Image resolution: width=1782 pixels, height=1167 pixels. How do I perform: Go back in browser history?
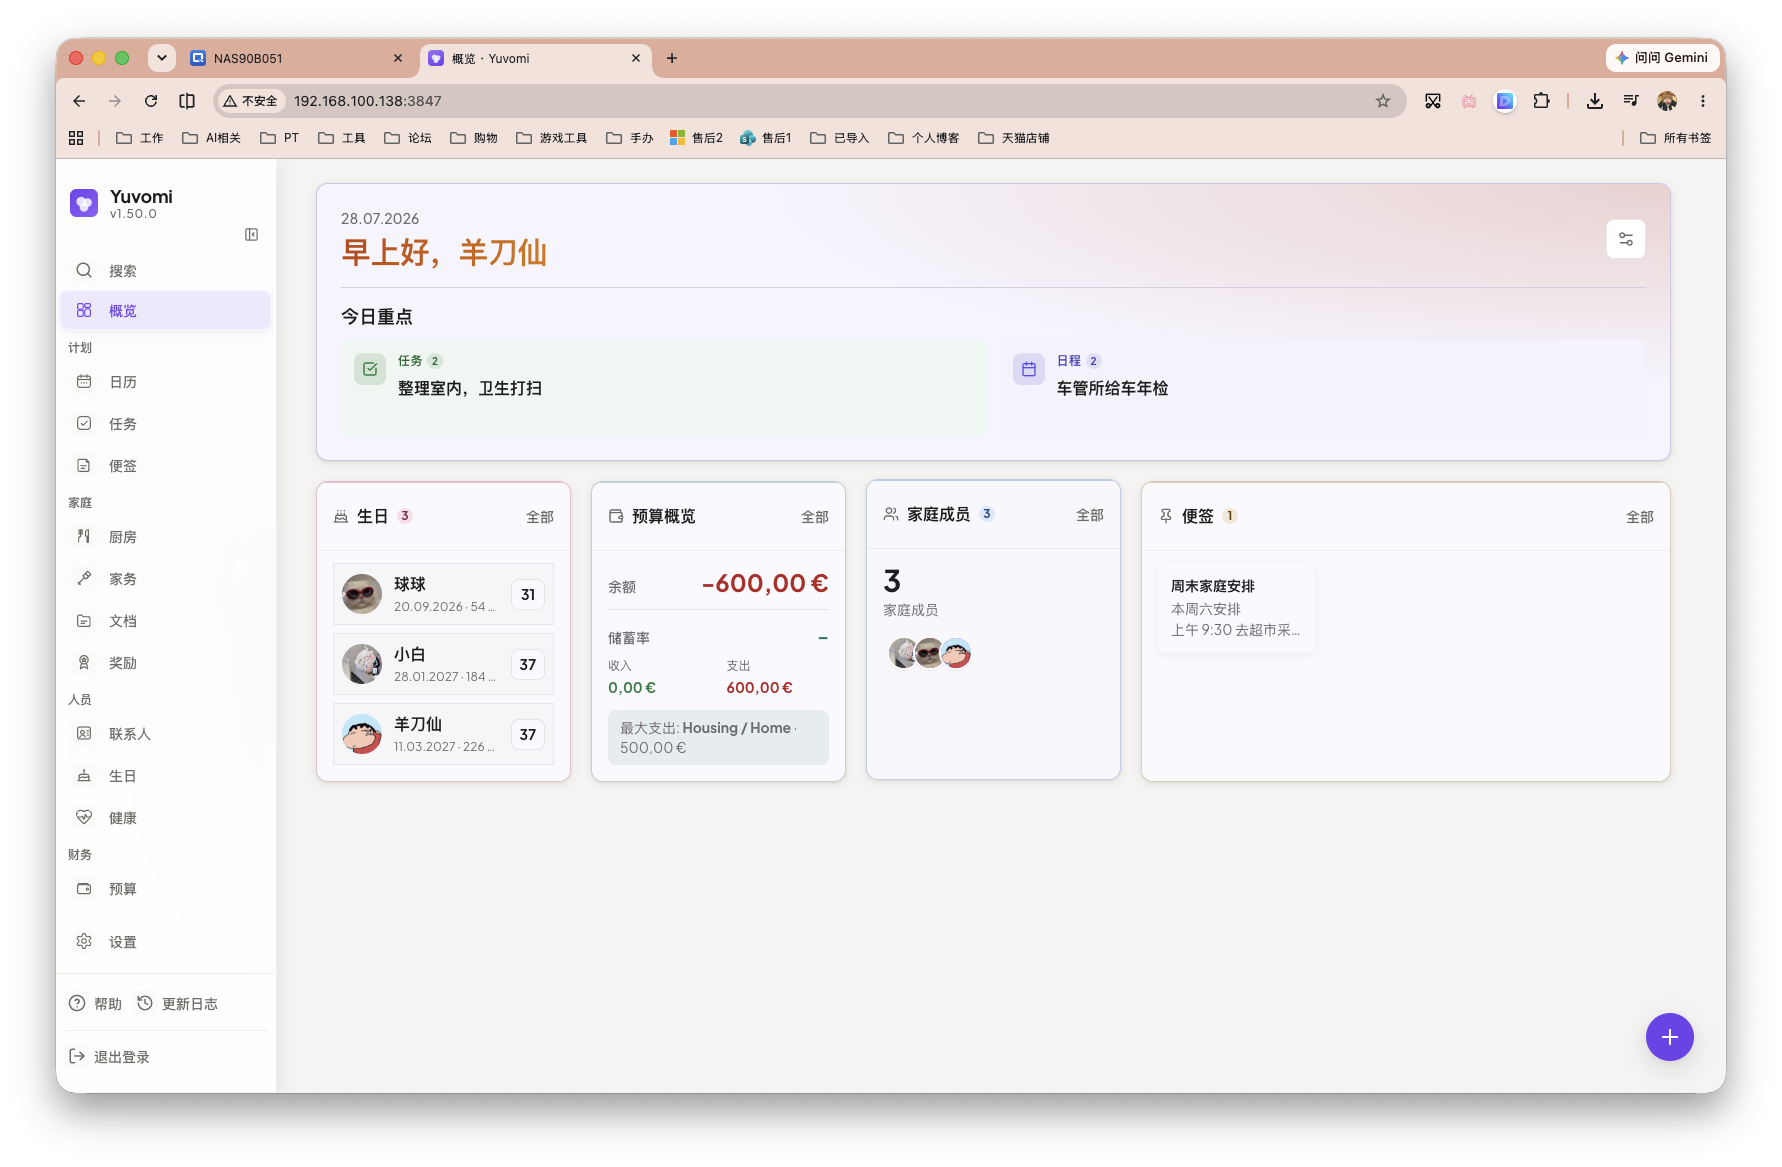pos(79,101)
